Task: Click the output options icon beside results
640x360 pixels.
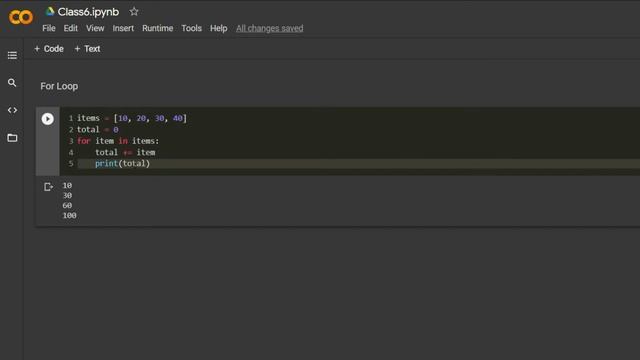Action: (x=48, y=187)
